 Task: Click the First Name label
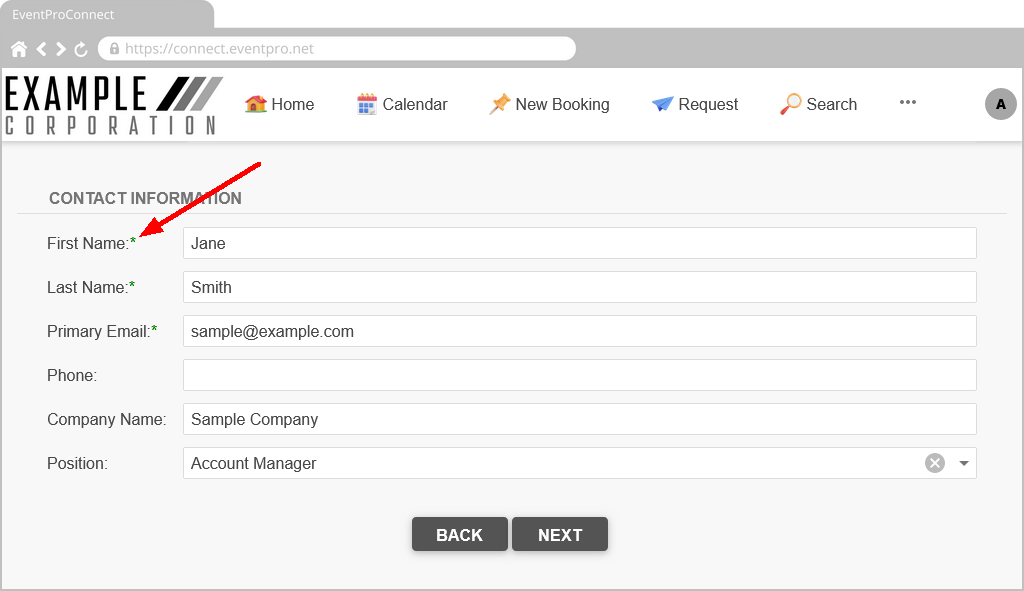(88, 244)
